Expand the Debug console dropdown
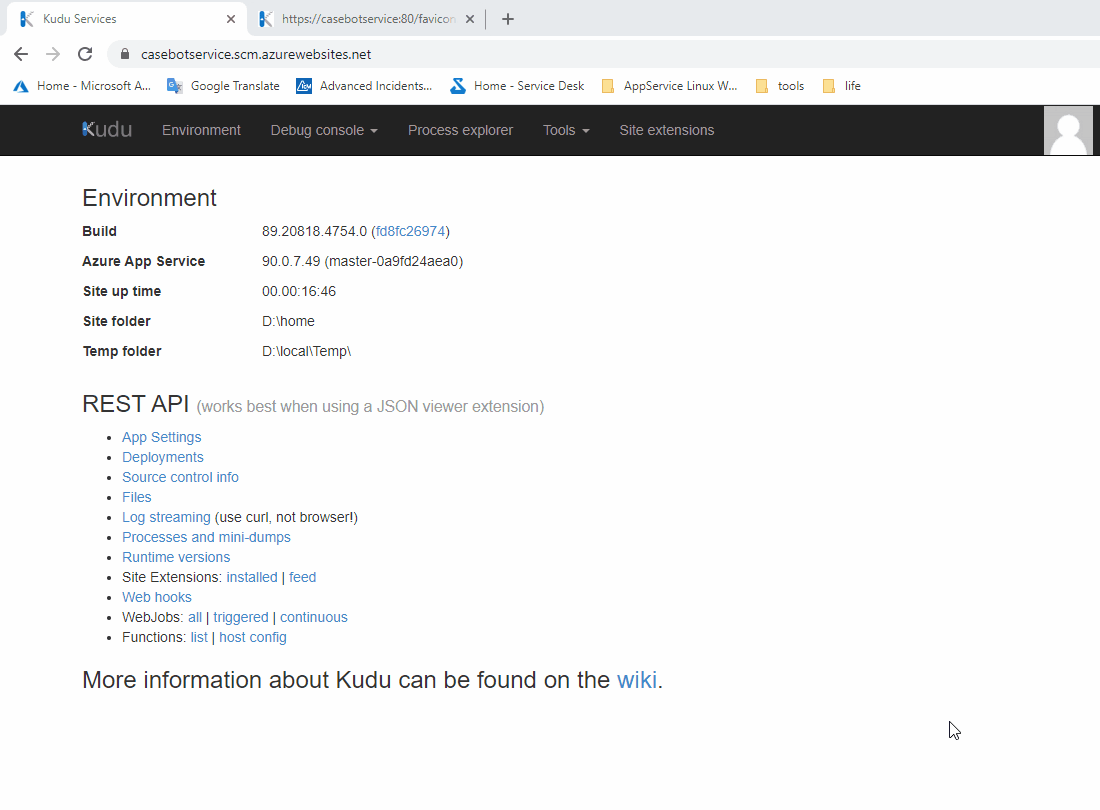1100x810 pixels. click(324, 130)
